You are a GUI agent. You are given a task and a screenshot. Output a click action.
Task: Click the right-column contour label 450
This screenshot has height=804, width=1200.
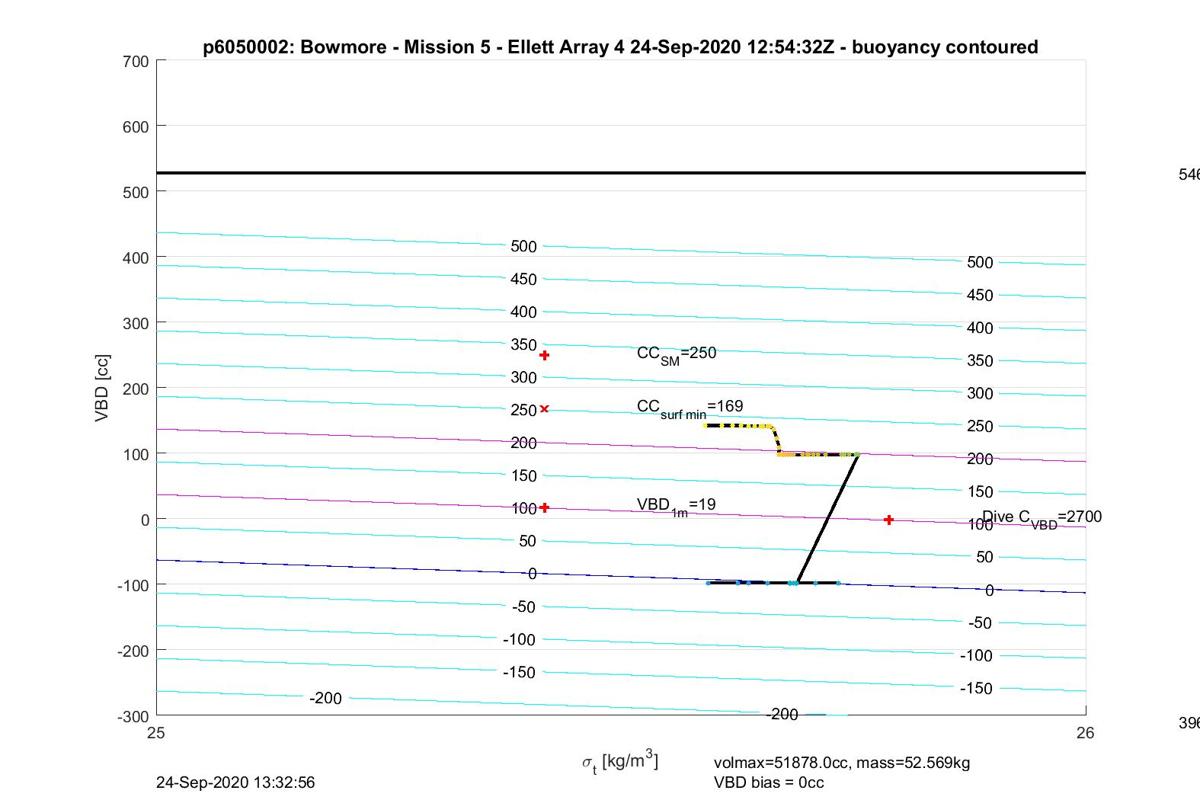(980, 295)
